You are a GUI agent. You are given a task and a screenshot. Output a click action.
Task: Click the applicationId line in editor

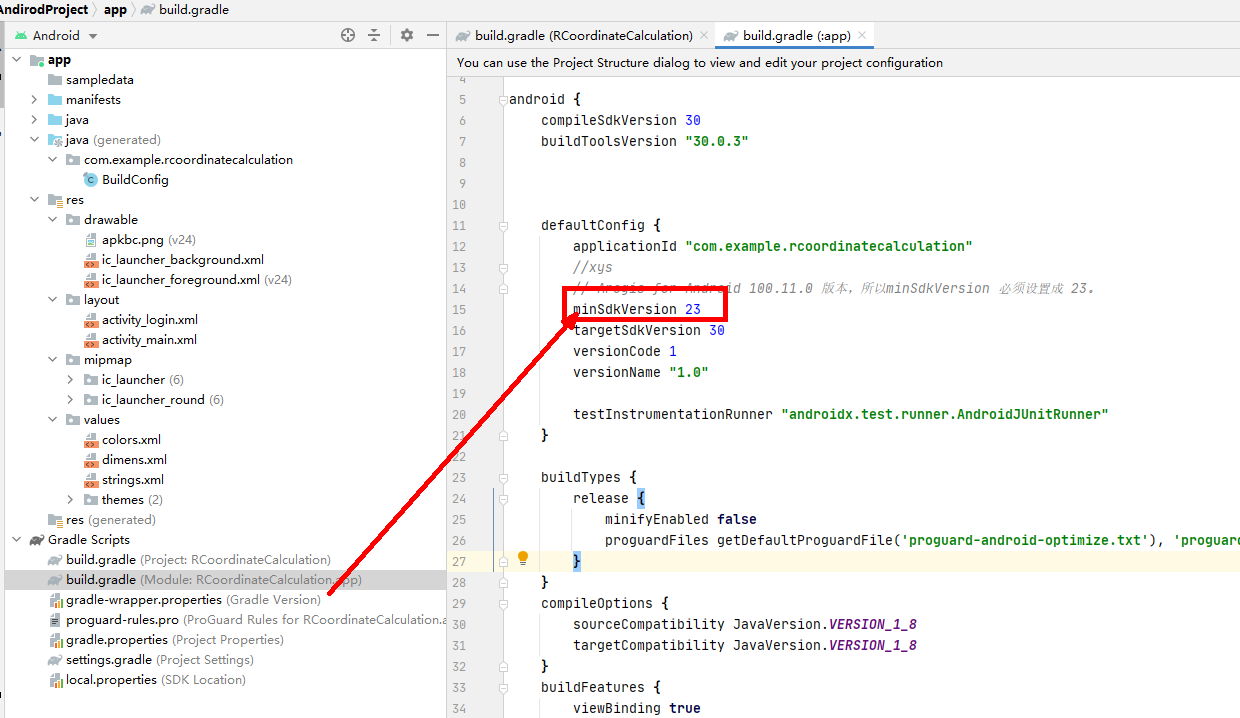(772, 246)
